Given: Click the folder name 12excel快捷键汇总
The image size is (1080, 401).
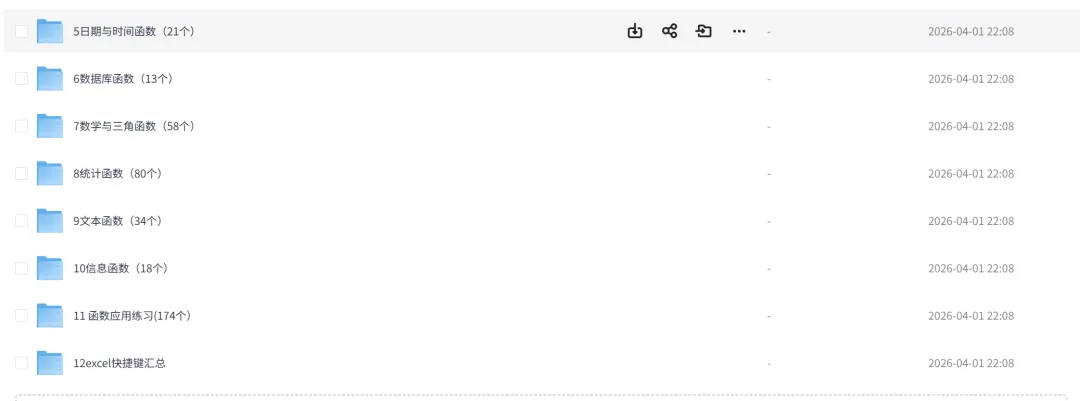Looking at the screenshot, I should click(x=119, y=363).
